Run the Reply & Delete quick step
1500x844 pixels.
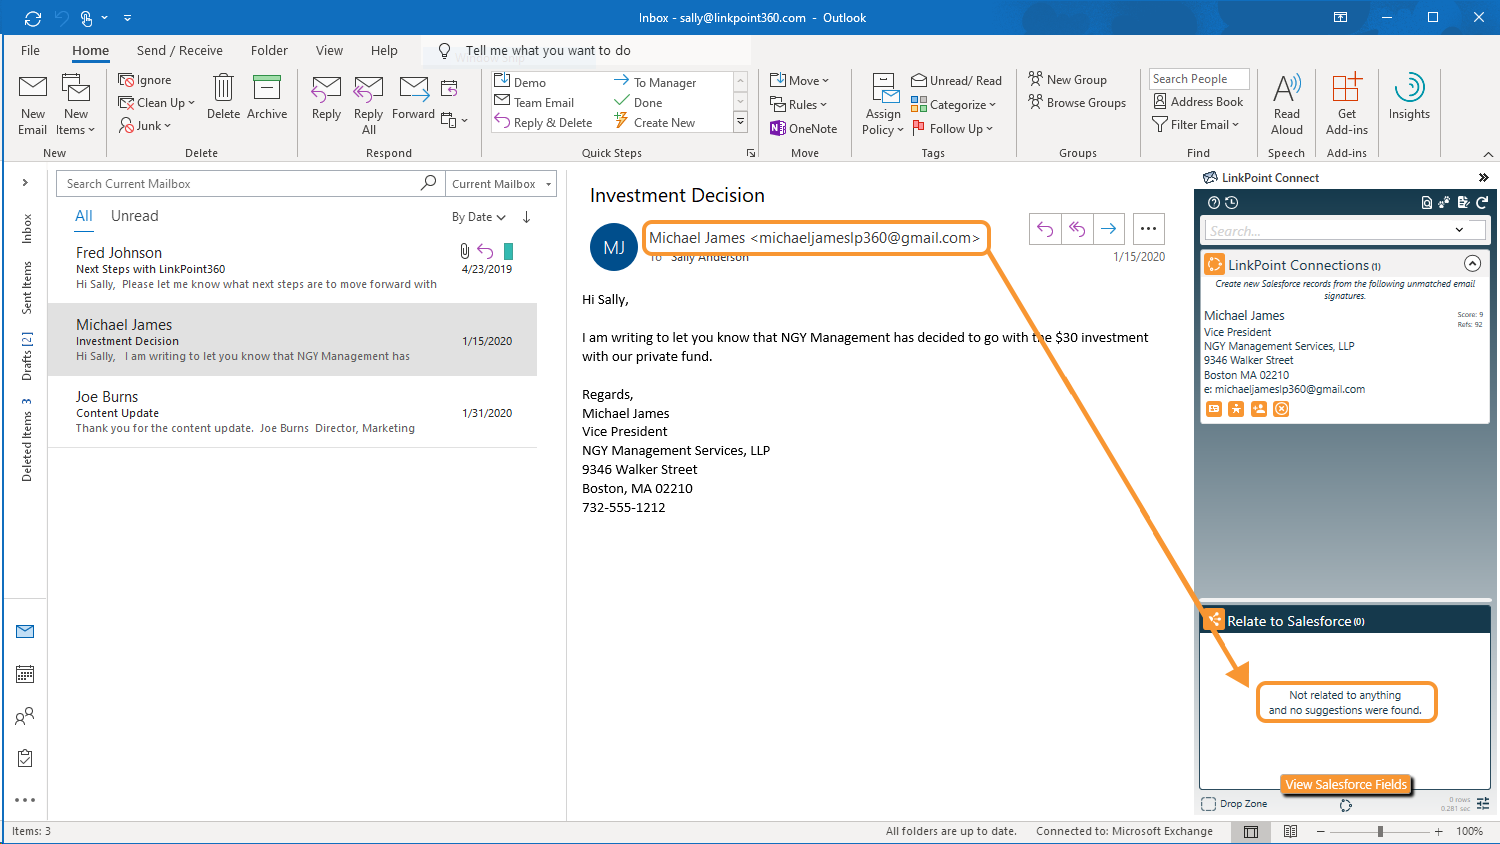[543, 122]
